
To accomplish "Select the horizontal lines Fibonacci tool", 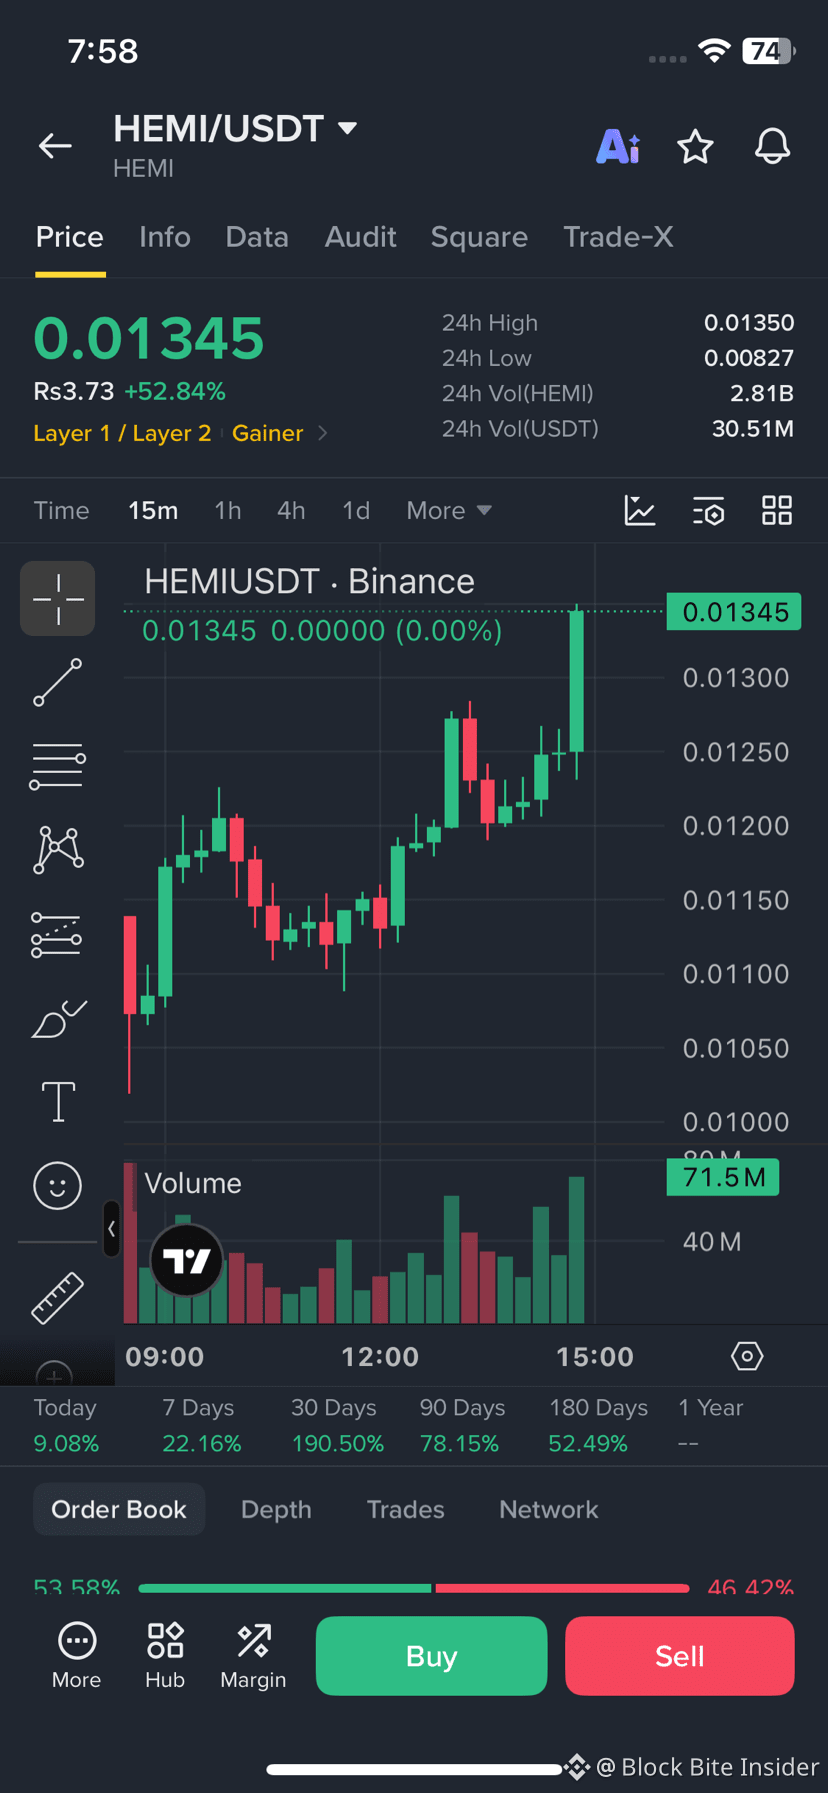I will [x=58, y=767].
